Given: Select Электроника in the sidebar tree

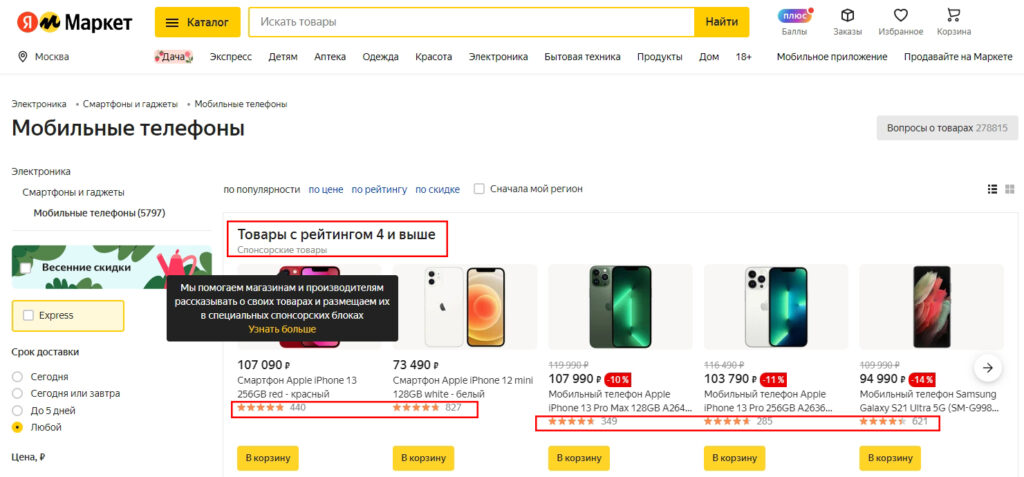Looking at the screenshot, I should tap(41, 171).
